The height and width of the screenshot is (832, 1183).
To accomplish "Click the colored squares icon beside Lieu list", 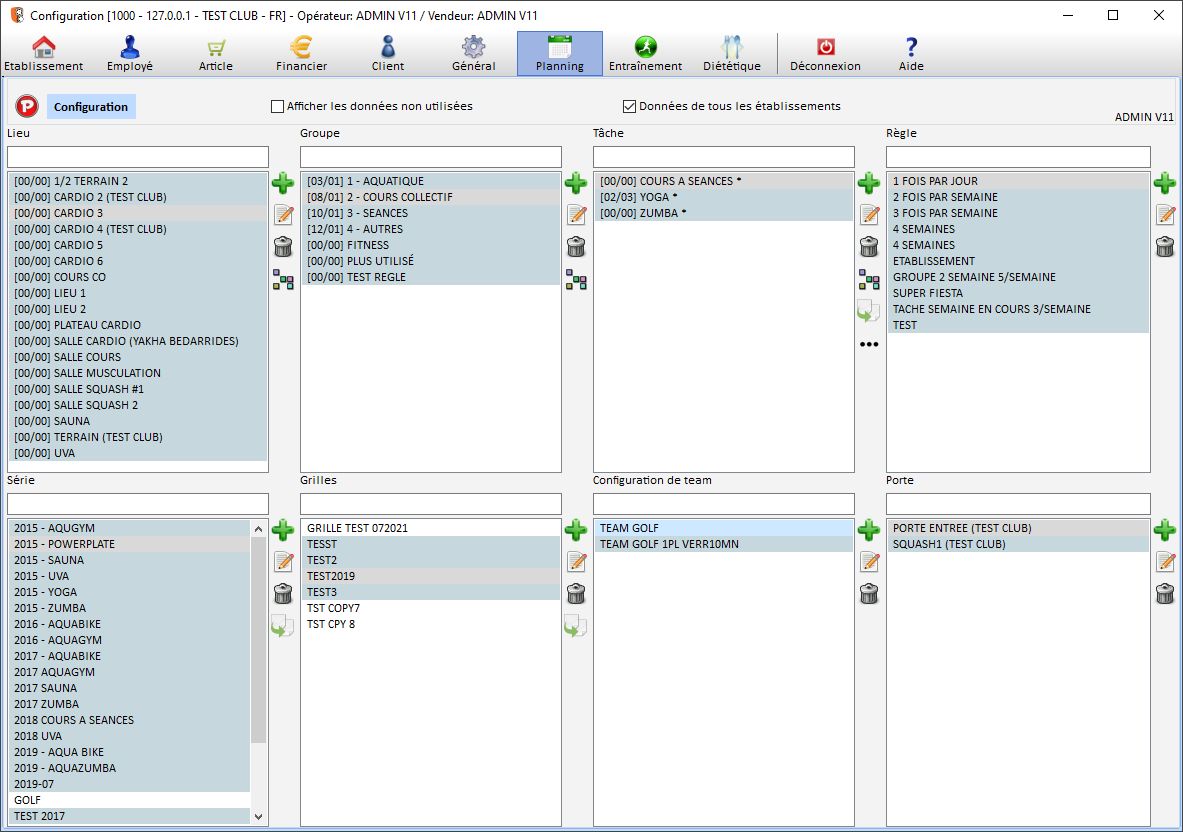I will coord(283,279).
